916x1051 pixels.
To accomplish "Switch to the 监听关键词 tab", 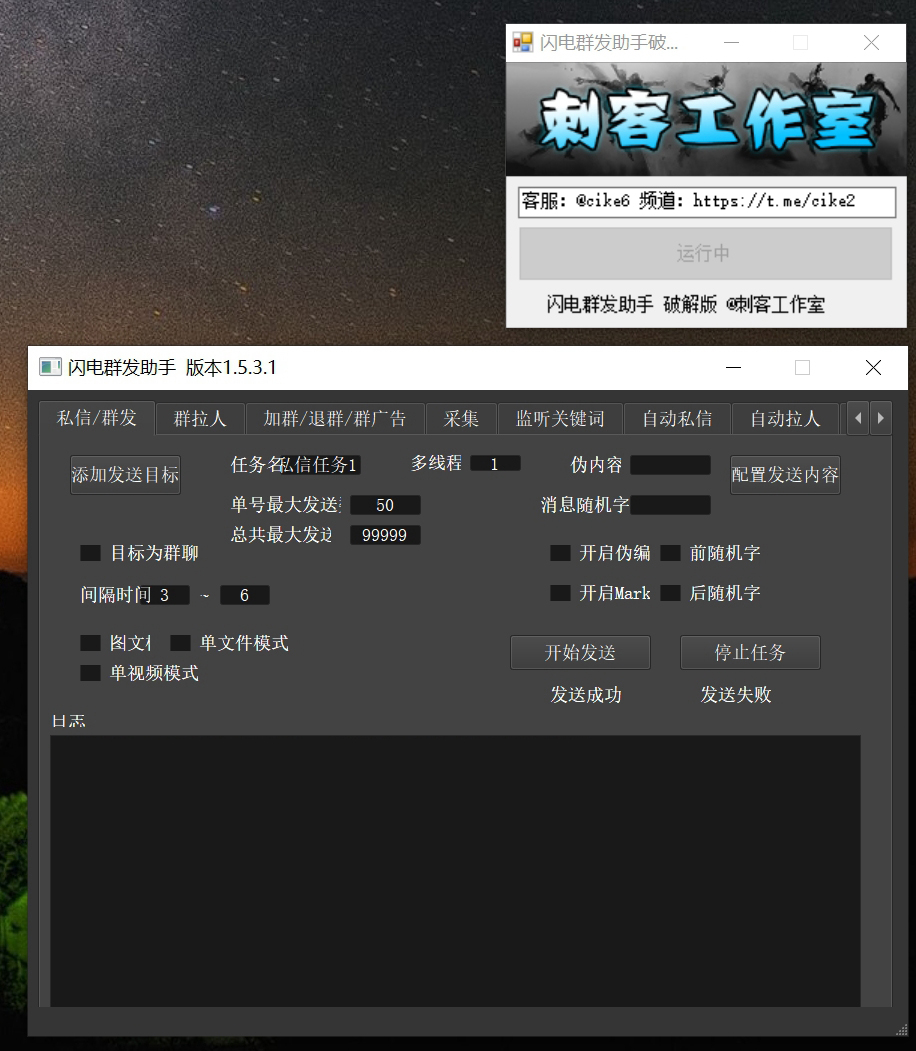I will pyautogui.click(x=560, y=419).
